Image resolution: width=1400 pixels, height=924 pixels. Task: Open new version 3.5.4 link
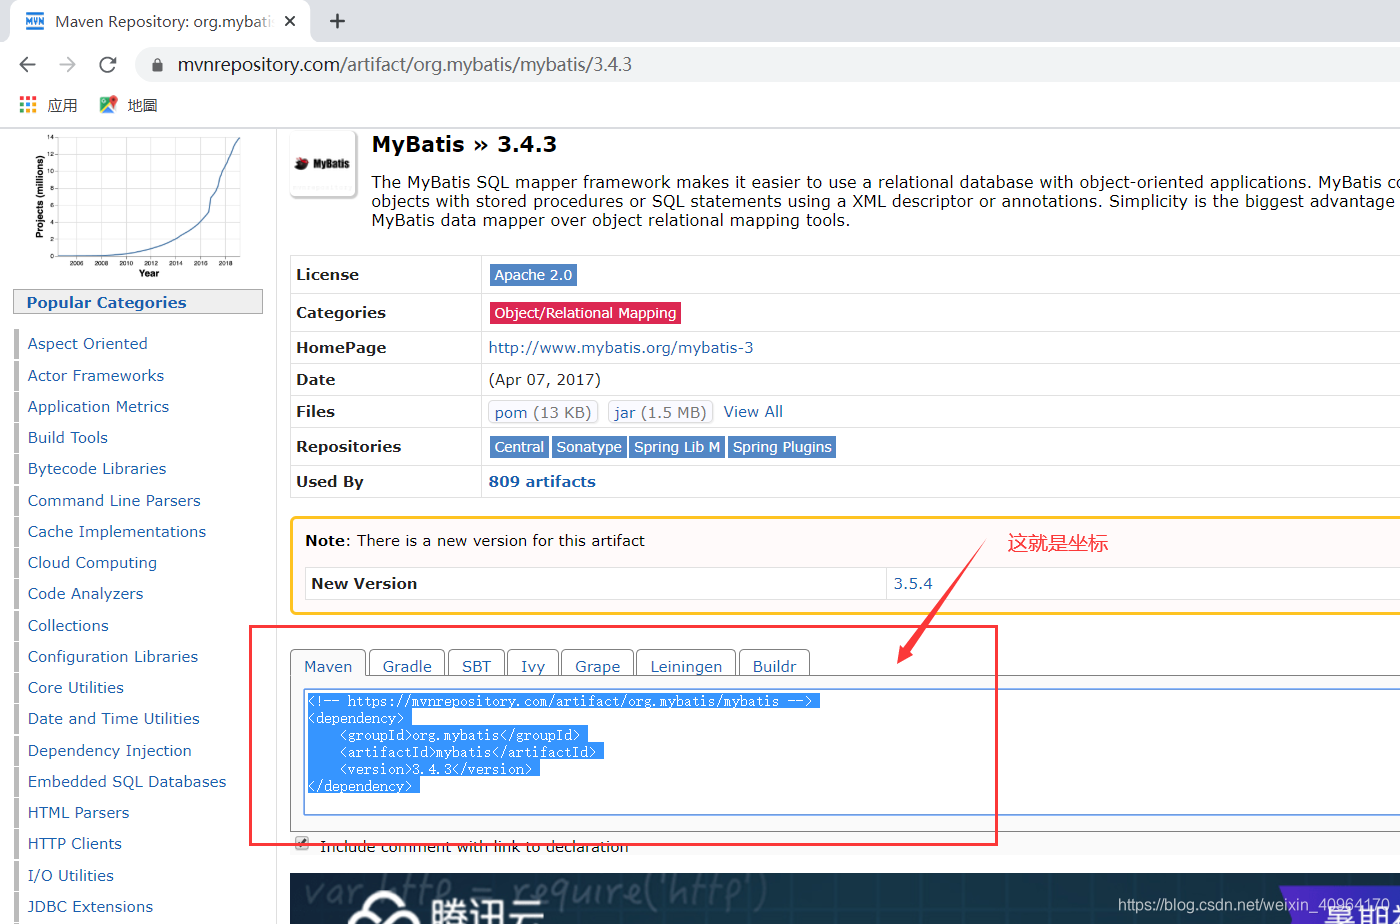[913, 584]
